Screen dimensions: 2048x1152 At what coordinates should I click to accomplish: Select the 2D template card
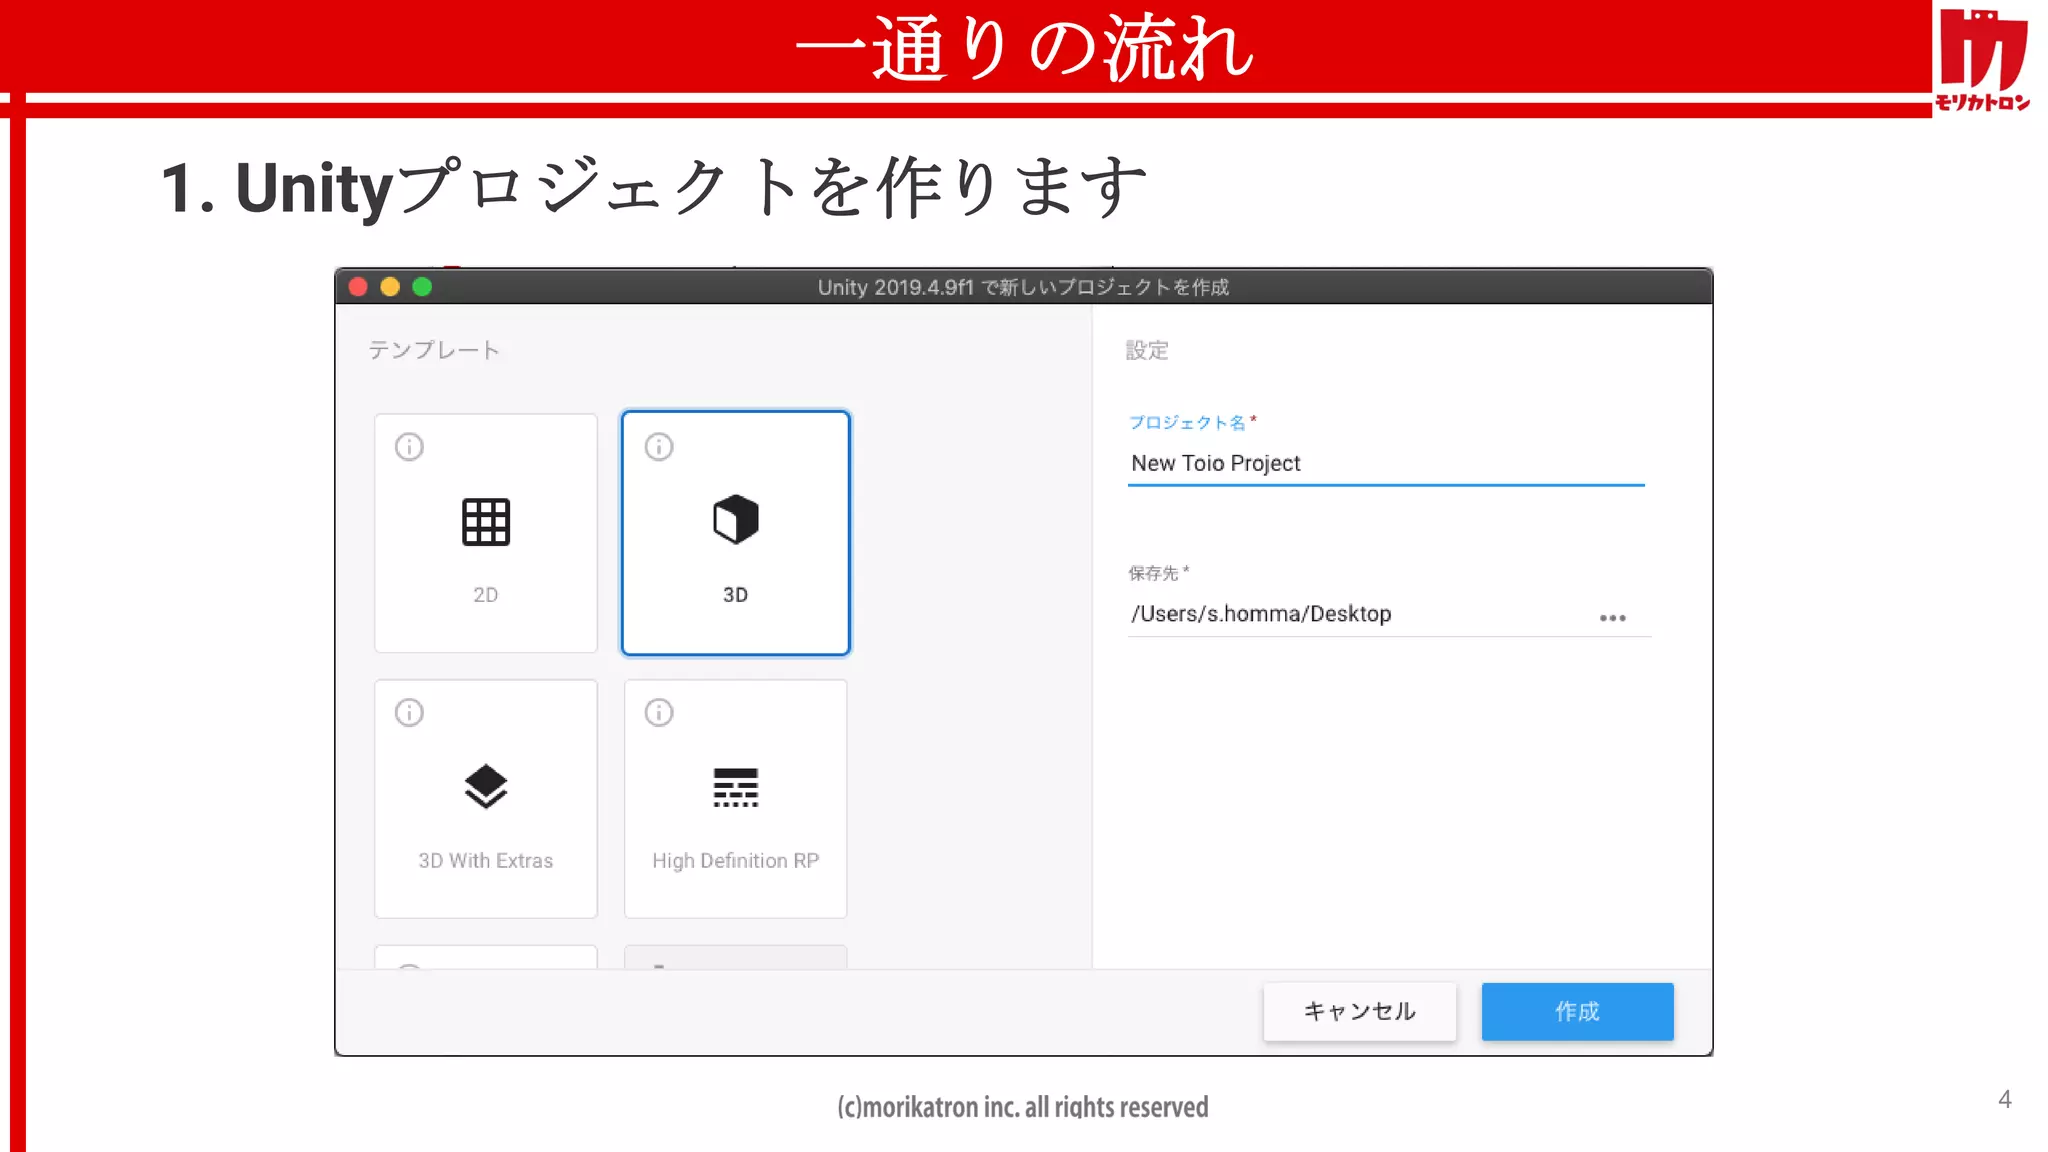click(486, 533)
